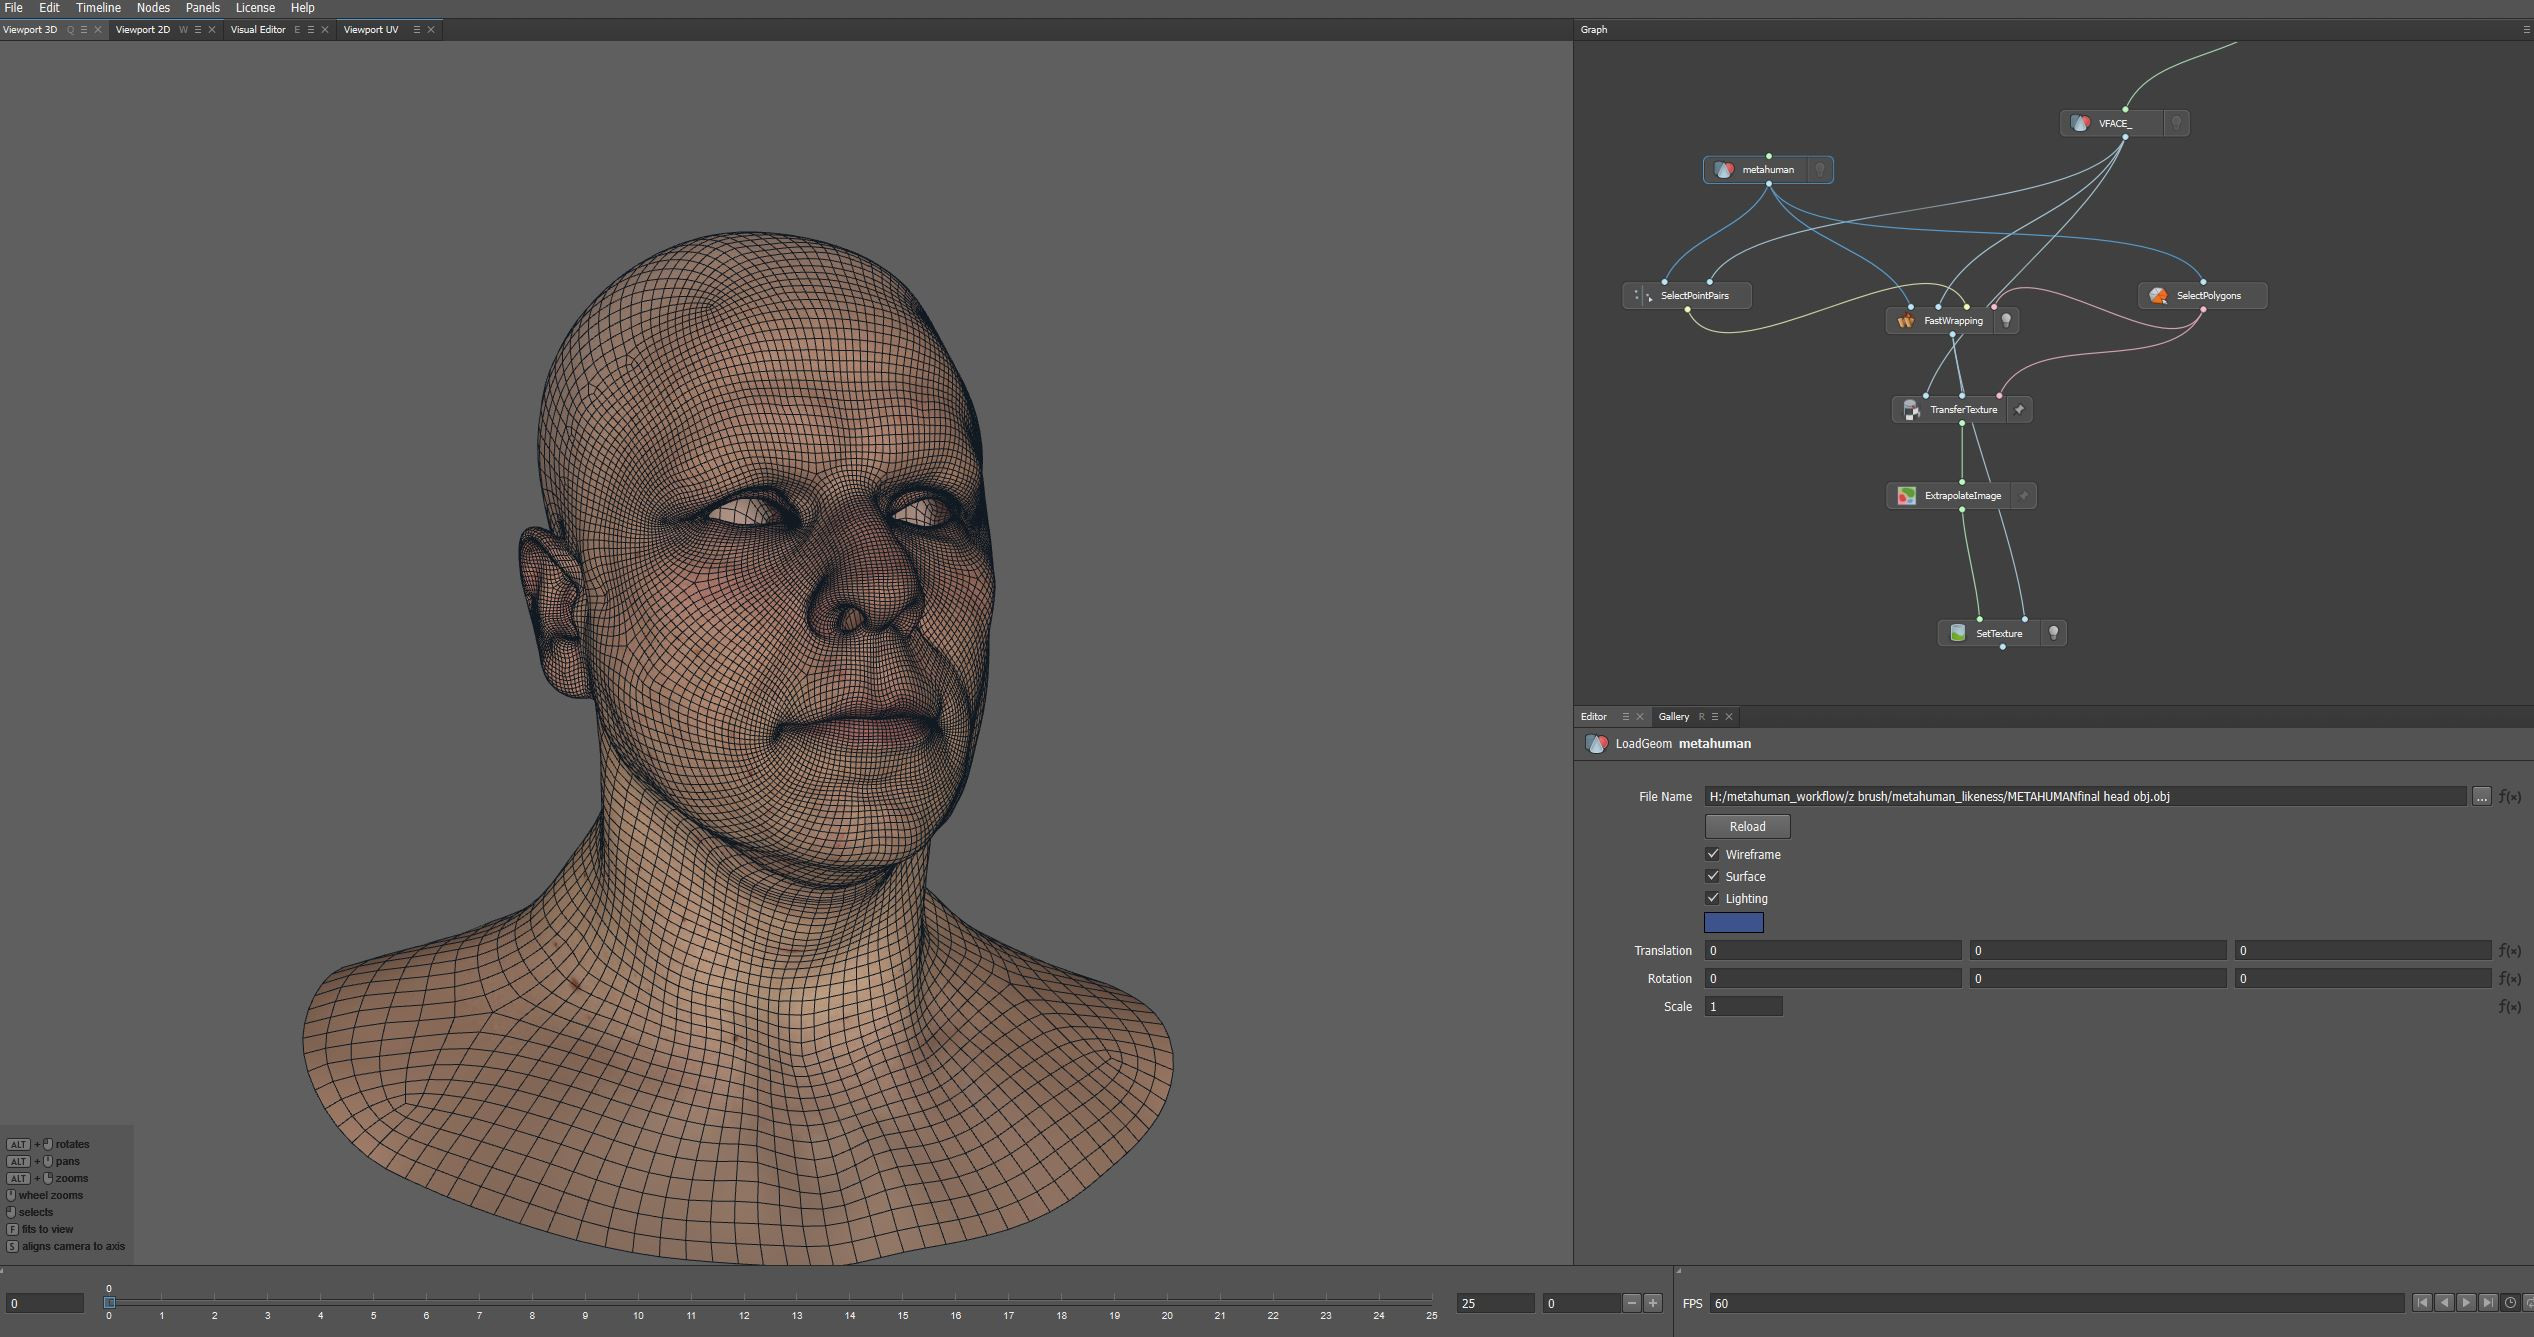Click the SelectPointPairs node icon
Viewport: 2534px width, 1337px height.
(1642, 296)
